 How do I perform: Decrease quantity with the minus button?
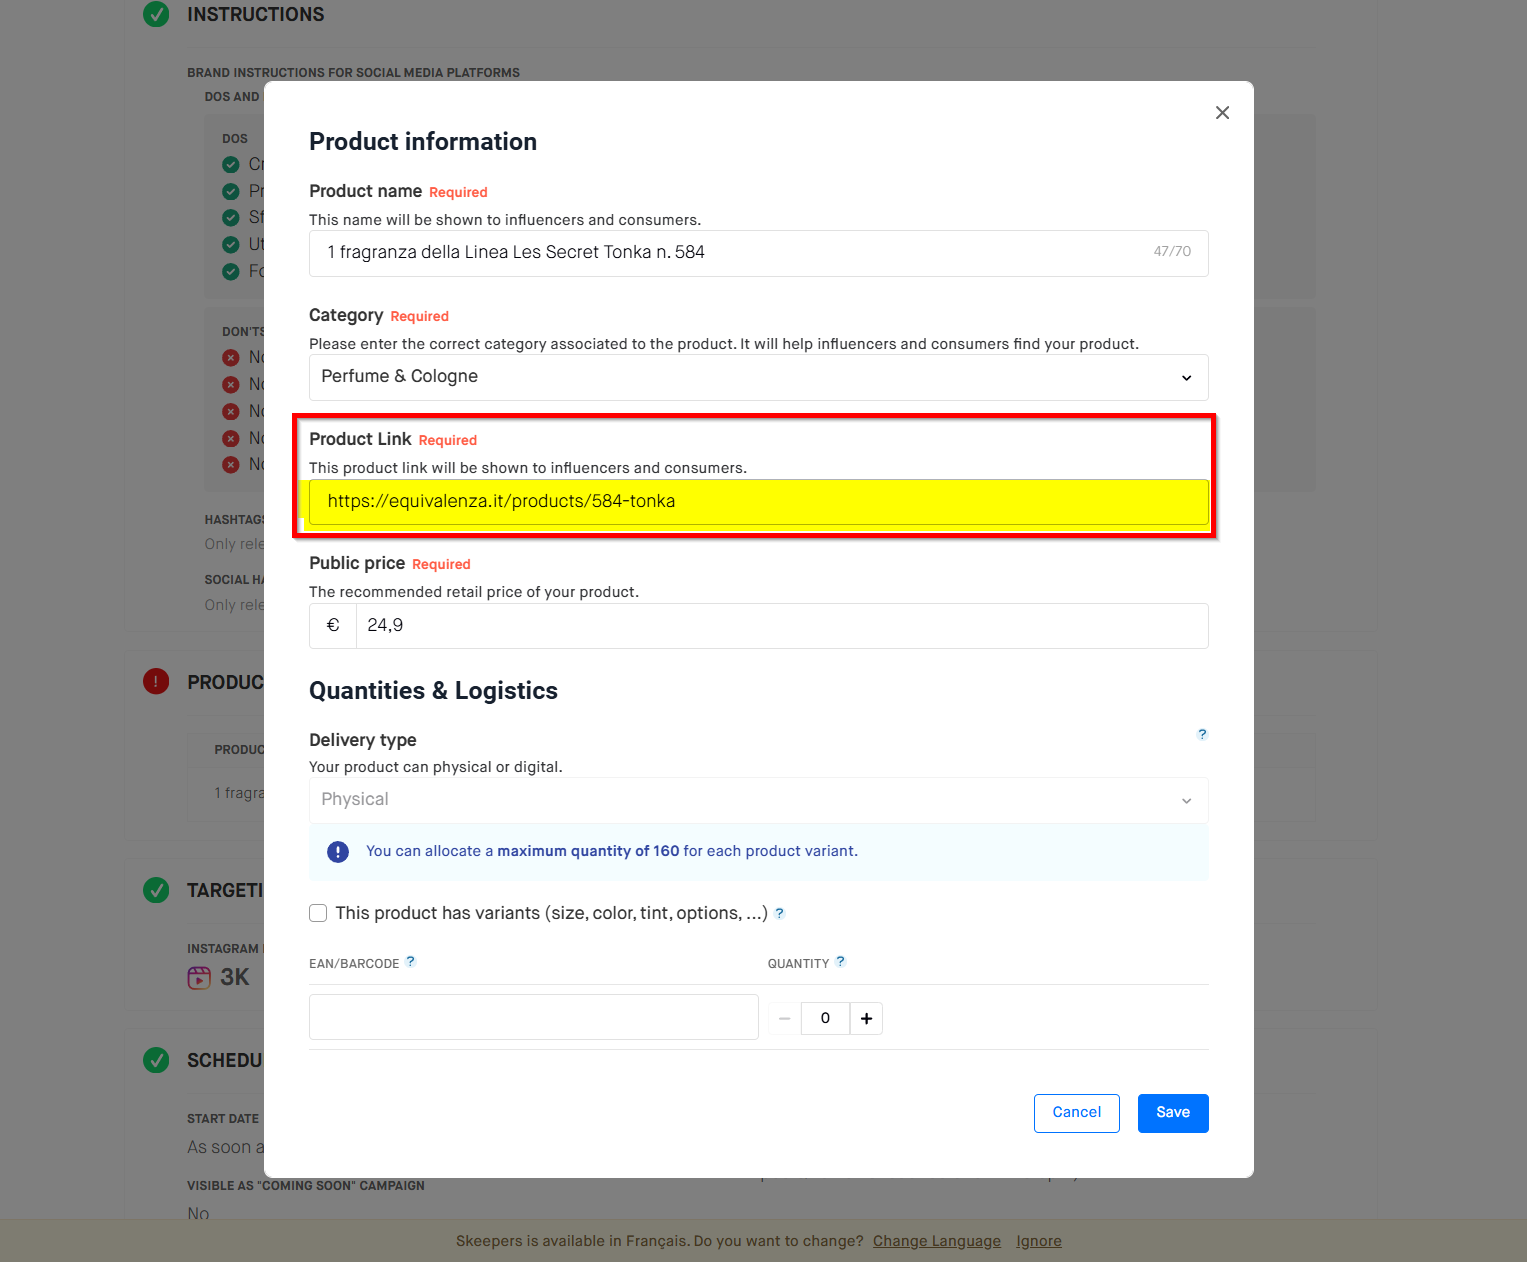[785, 1018]
